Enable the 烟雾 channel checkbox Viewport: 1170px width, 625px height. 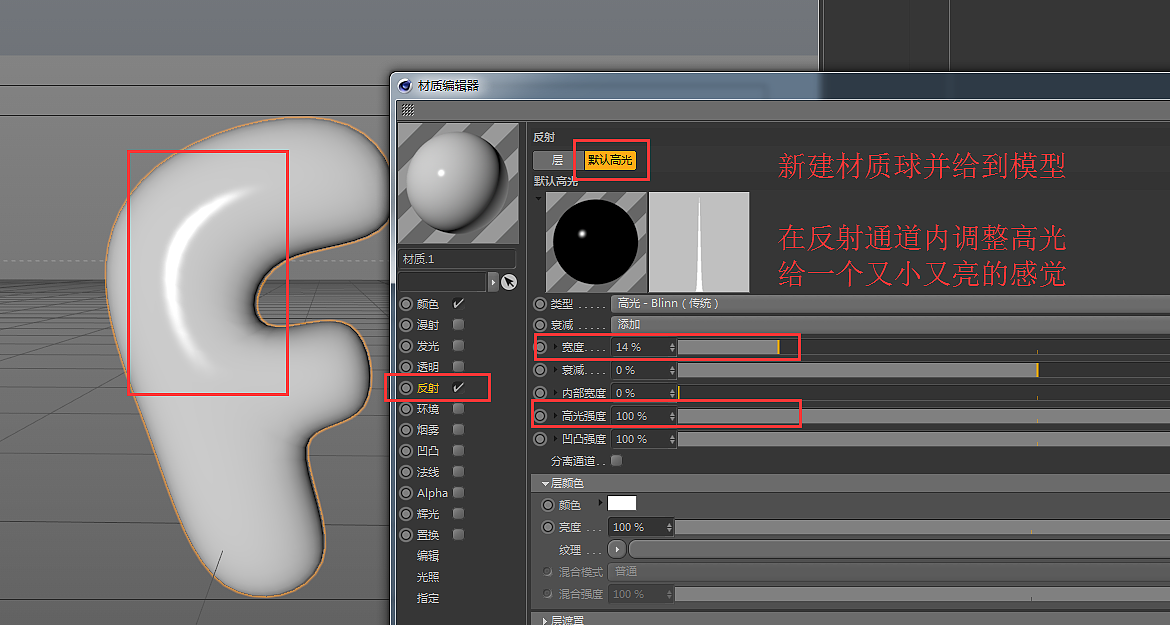pyautogui.click(x=458, y=430)
